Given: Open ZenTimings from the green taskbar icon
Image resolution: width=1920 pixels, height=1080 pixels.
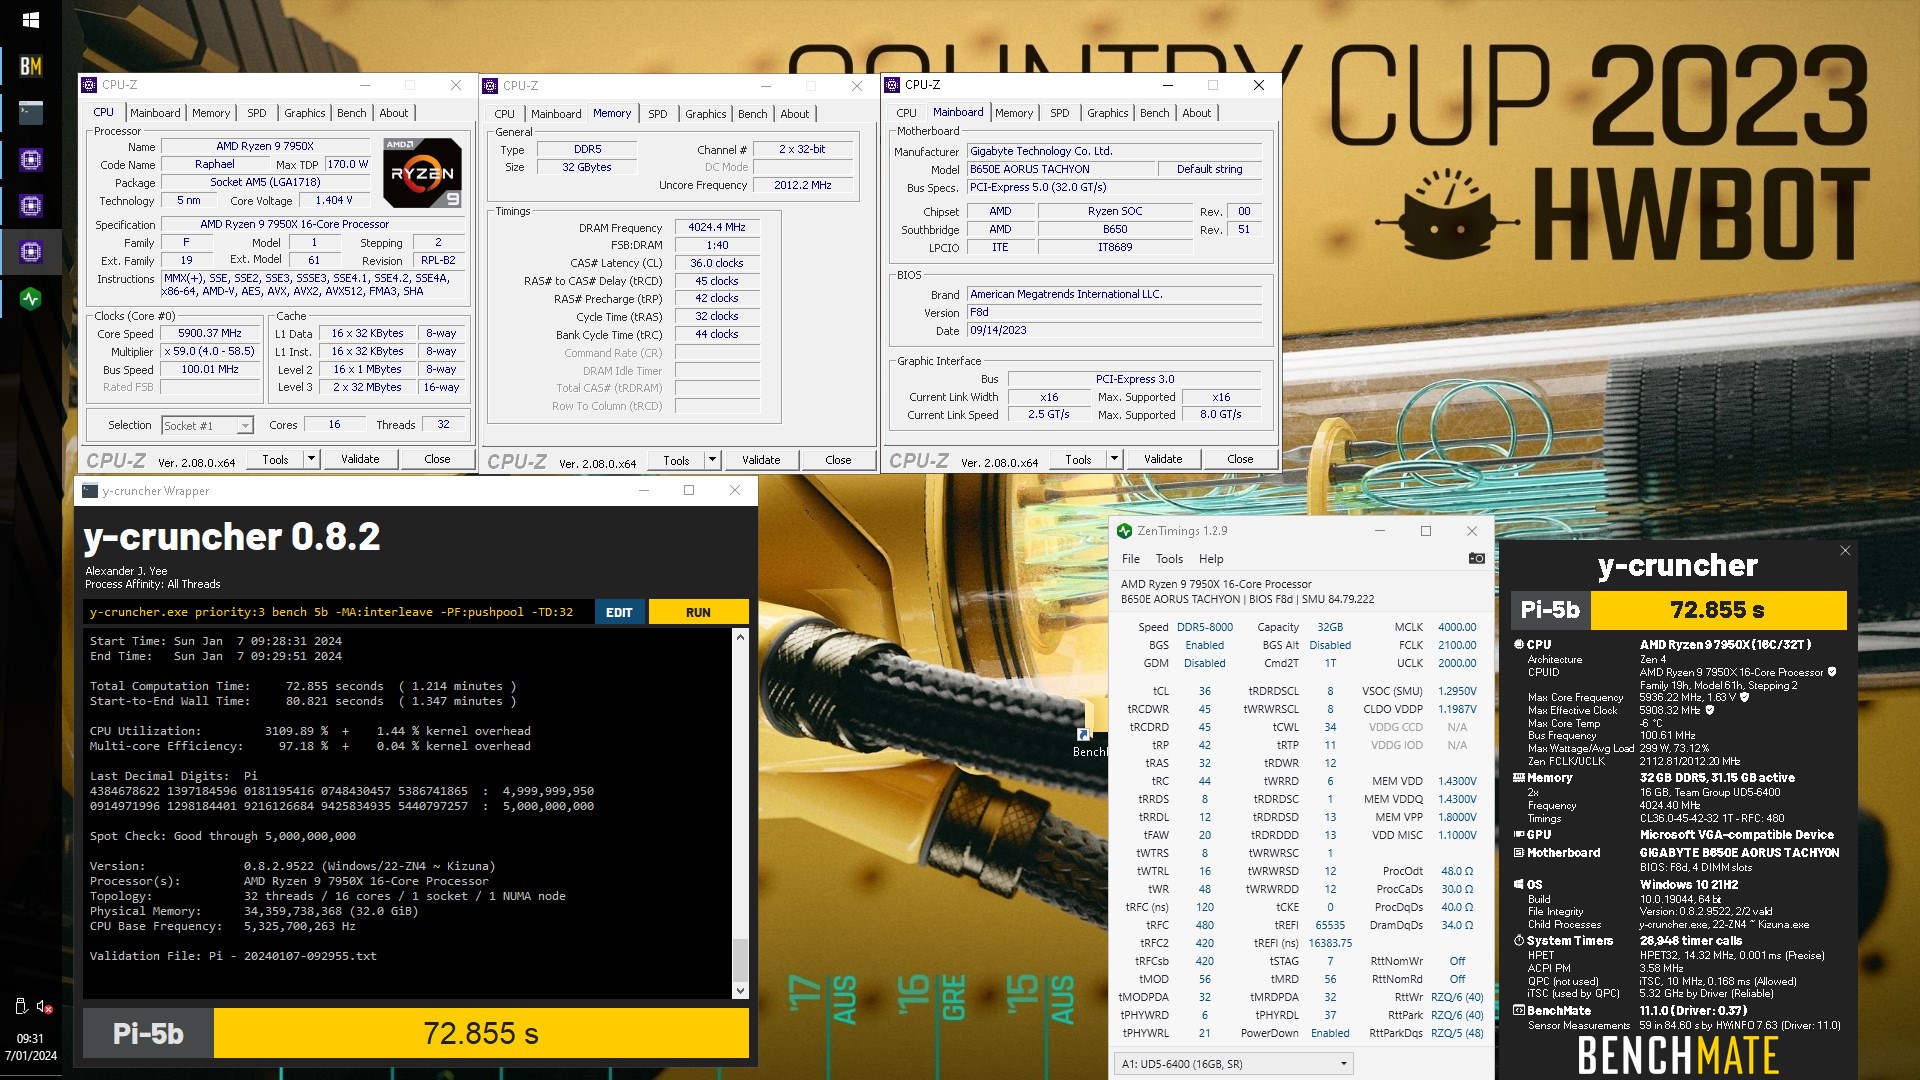Looking at the screenshot, I should click(30, 298).
